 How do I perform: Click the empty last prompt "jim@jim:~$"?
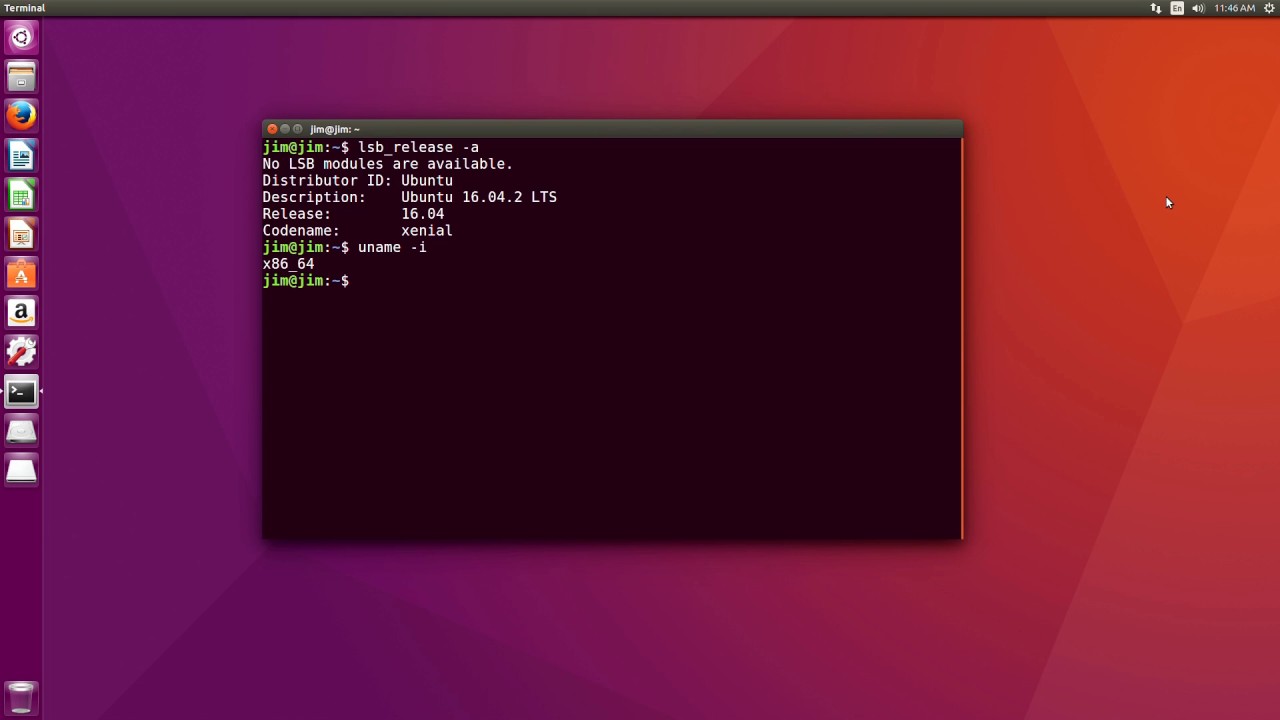pyautogui.click(x=306, y=281)
